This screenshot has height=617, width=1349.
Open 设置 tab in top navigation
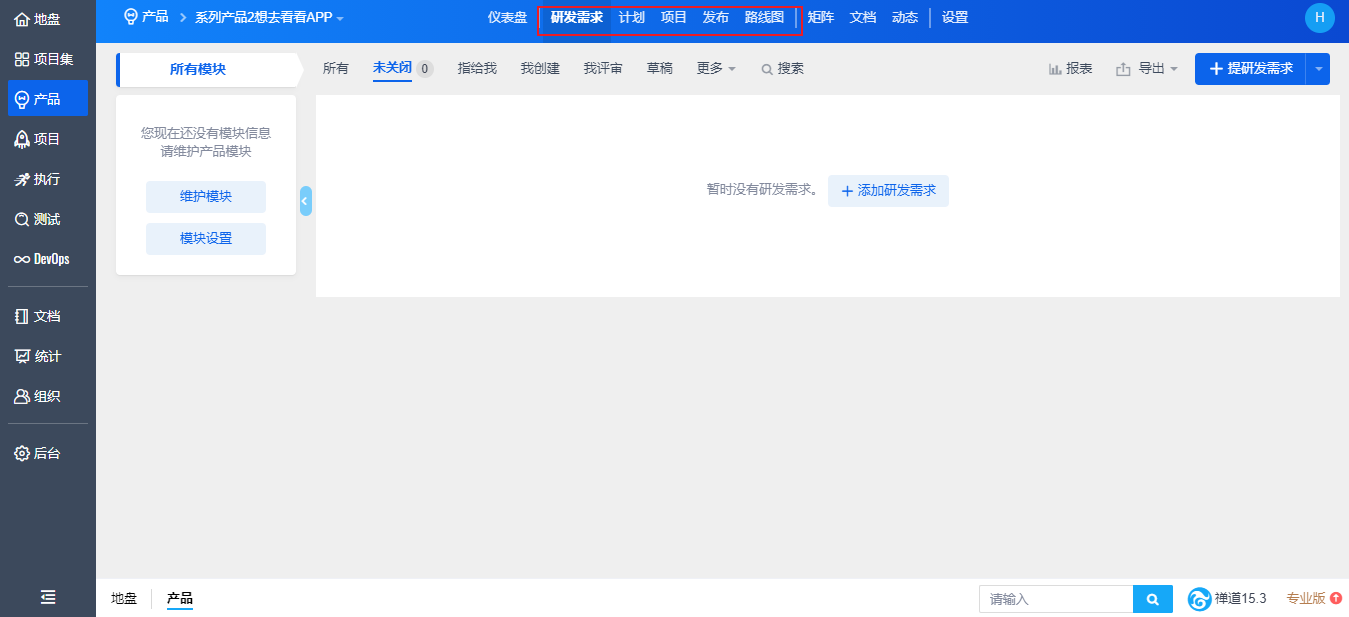(x=955, y=18)
